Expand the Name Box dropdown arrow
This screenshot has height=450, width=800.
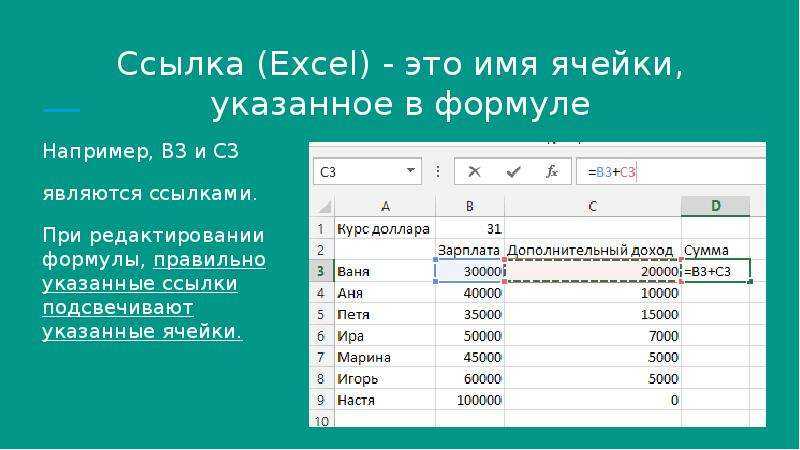[411, 171]
